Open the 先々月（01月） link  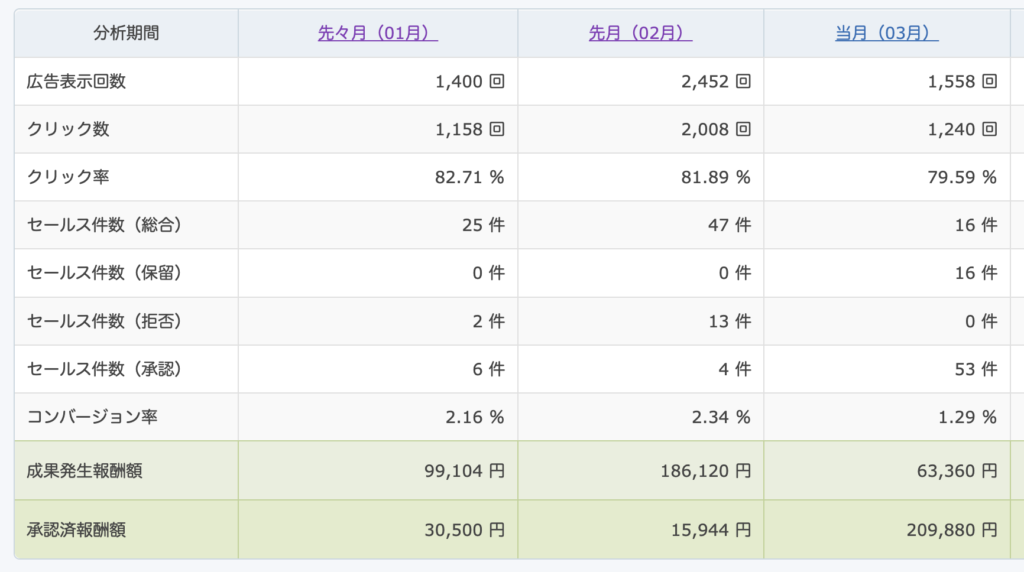coord(377,33)
